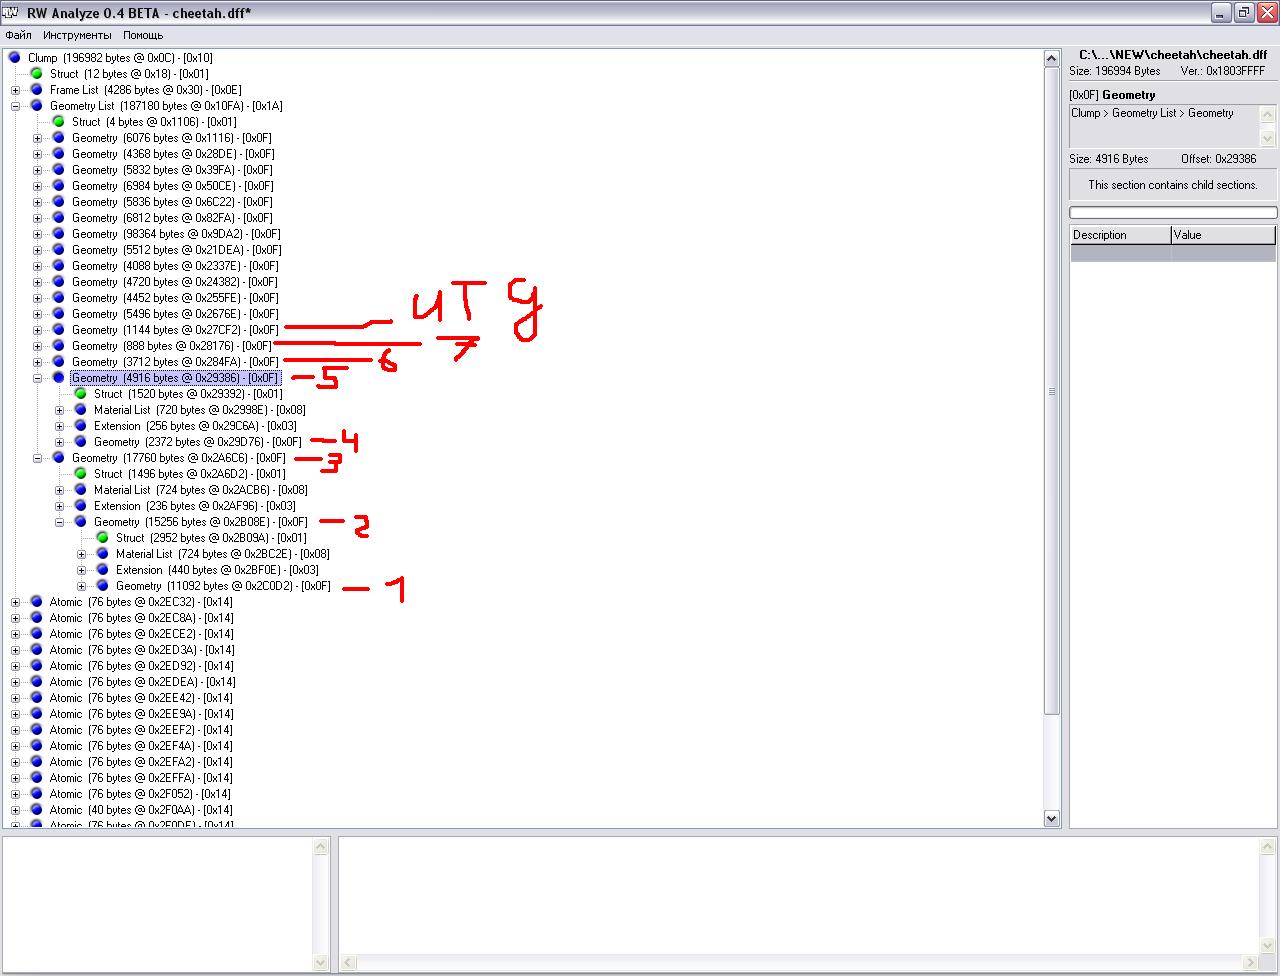Click the blue icon of Extension (256 bytes)
Screen dimensions: 1280x976
[x=80, y=426]
